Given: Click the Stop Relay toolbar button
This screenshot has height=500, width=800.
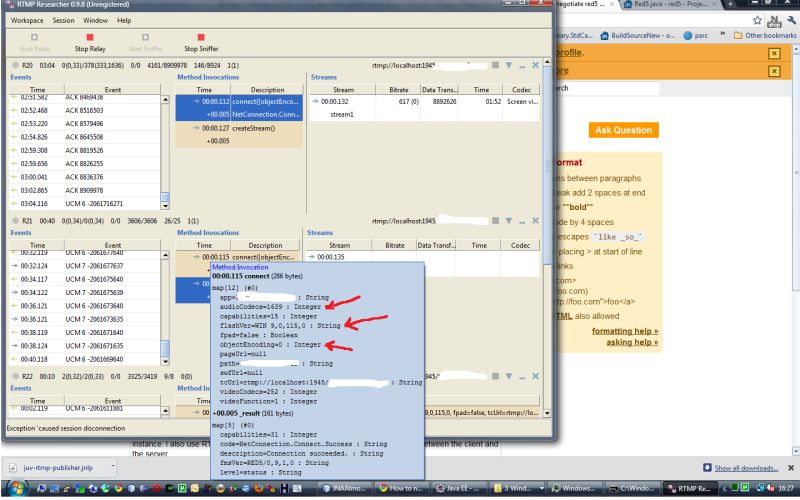Looking at the screenshot, I should (90, 43).
